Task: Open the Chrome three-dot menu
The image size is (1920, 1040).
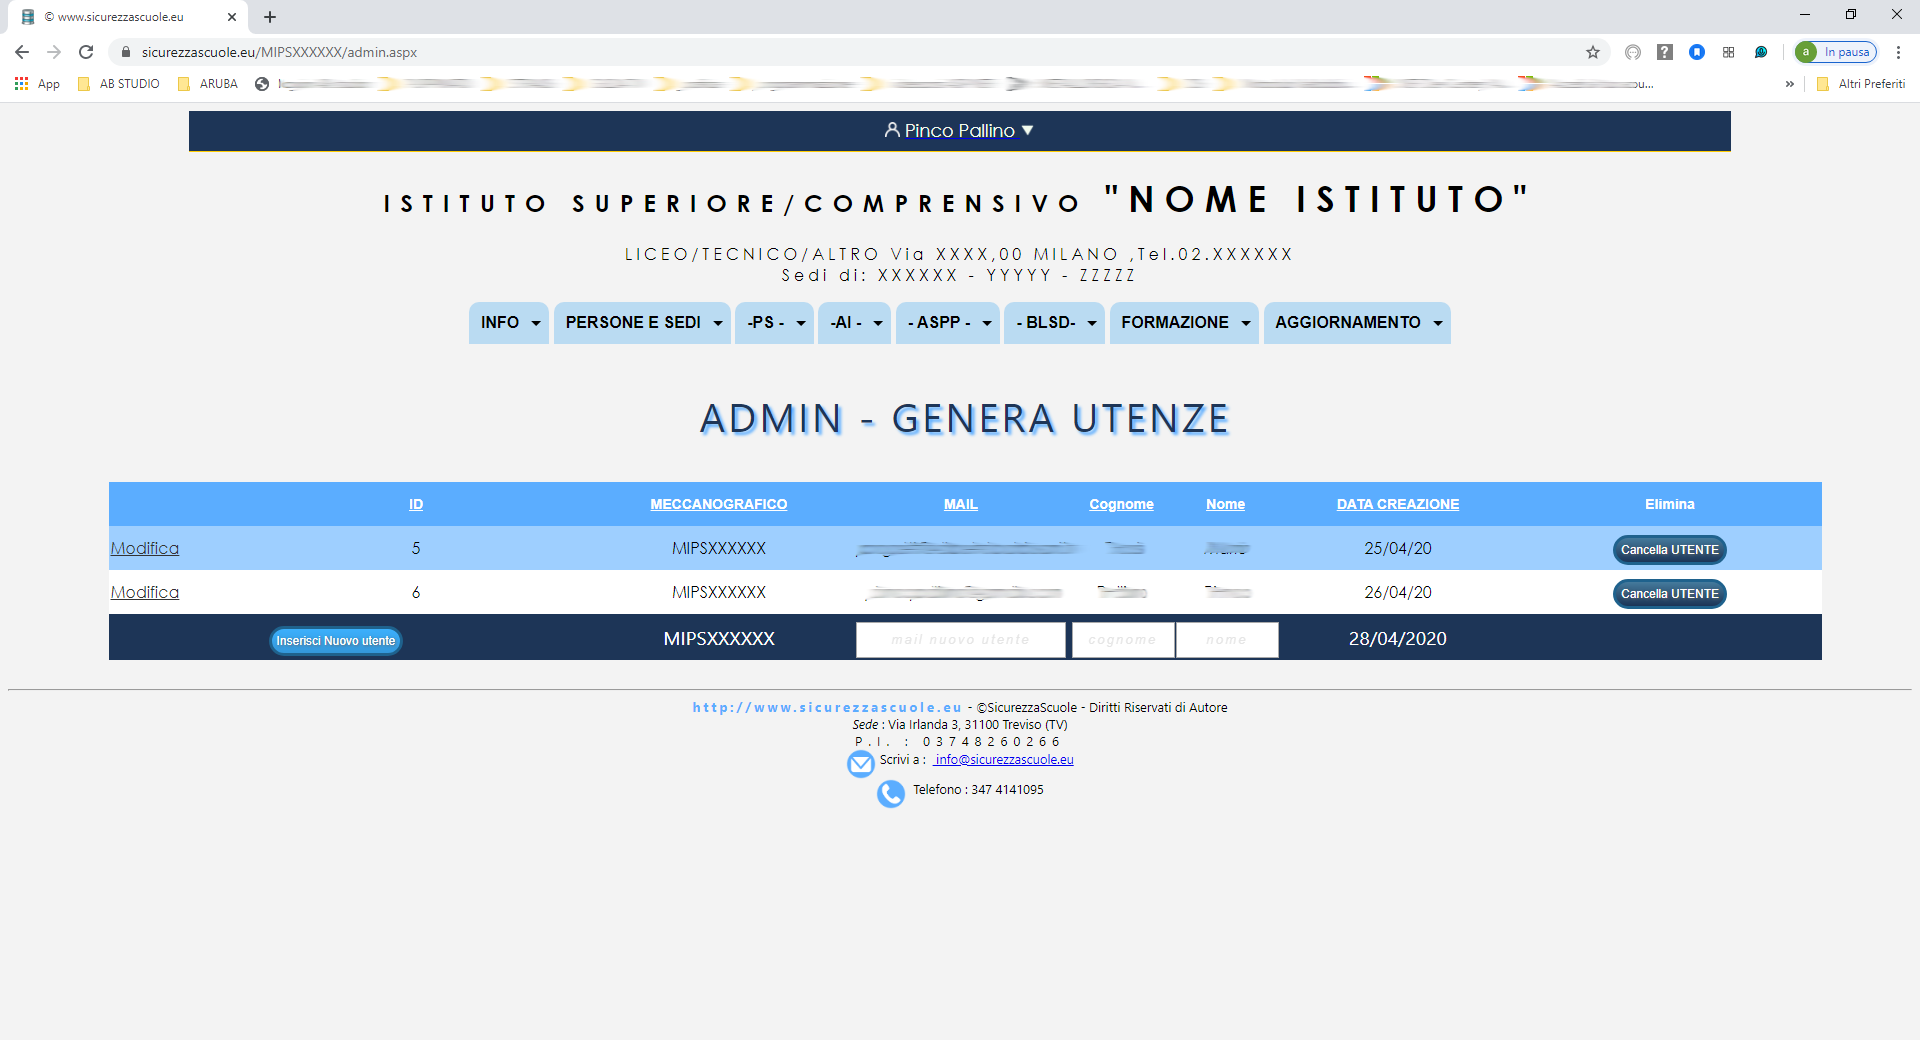Action: [x=1898, y=52]
